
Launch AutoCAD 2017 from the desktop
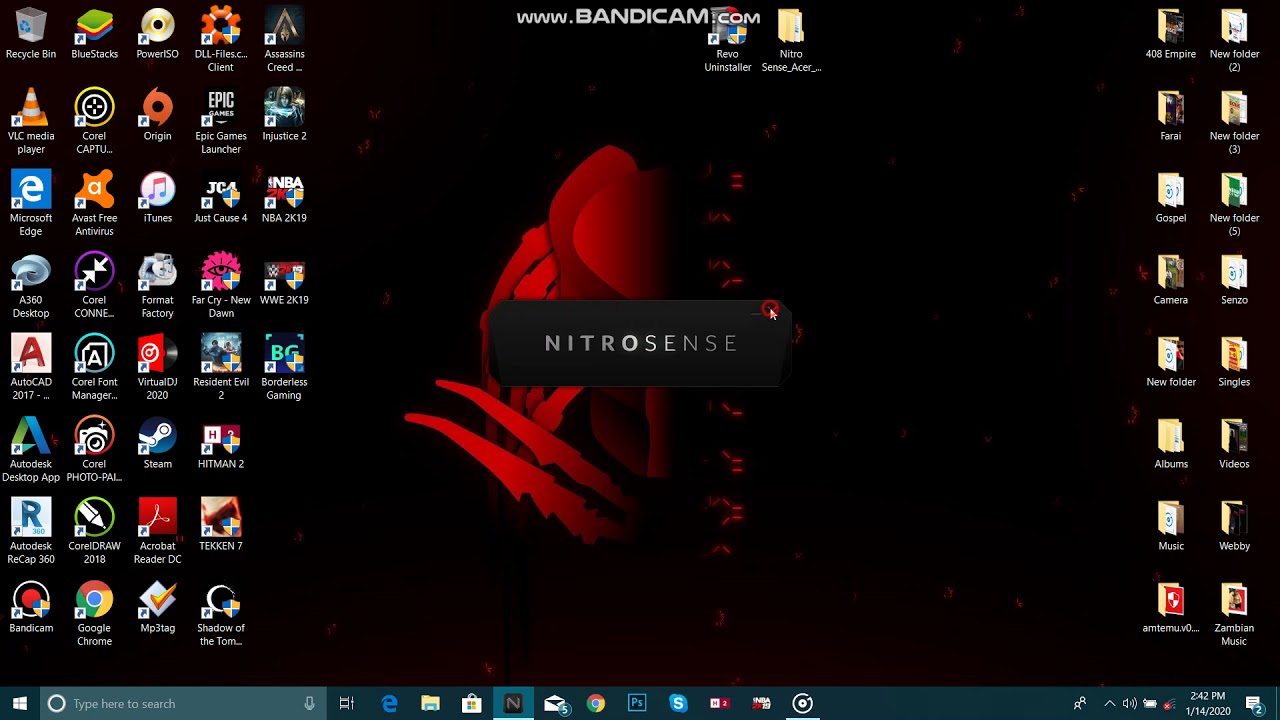tap(31, 368)
